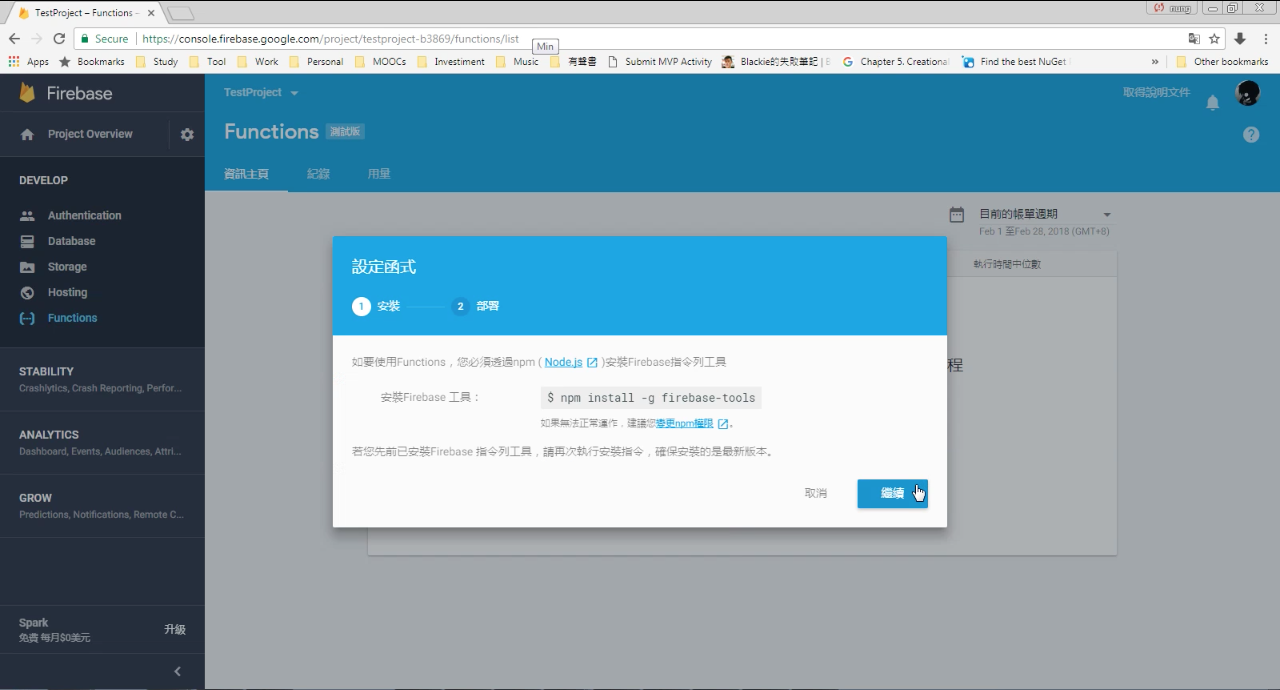Open Project Overview home icon
The image size is (1280, 690).
(x=27, y=134)
